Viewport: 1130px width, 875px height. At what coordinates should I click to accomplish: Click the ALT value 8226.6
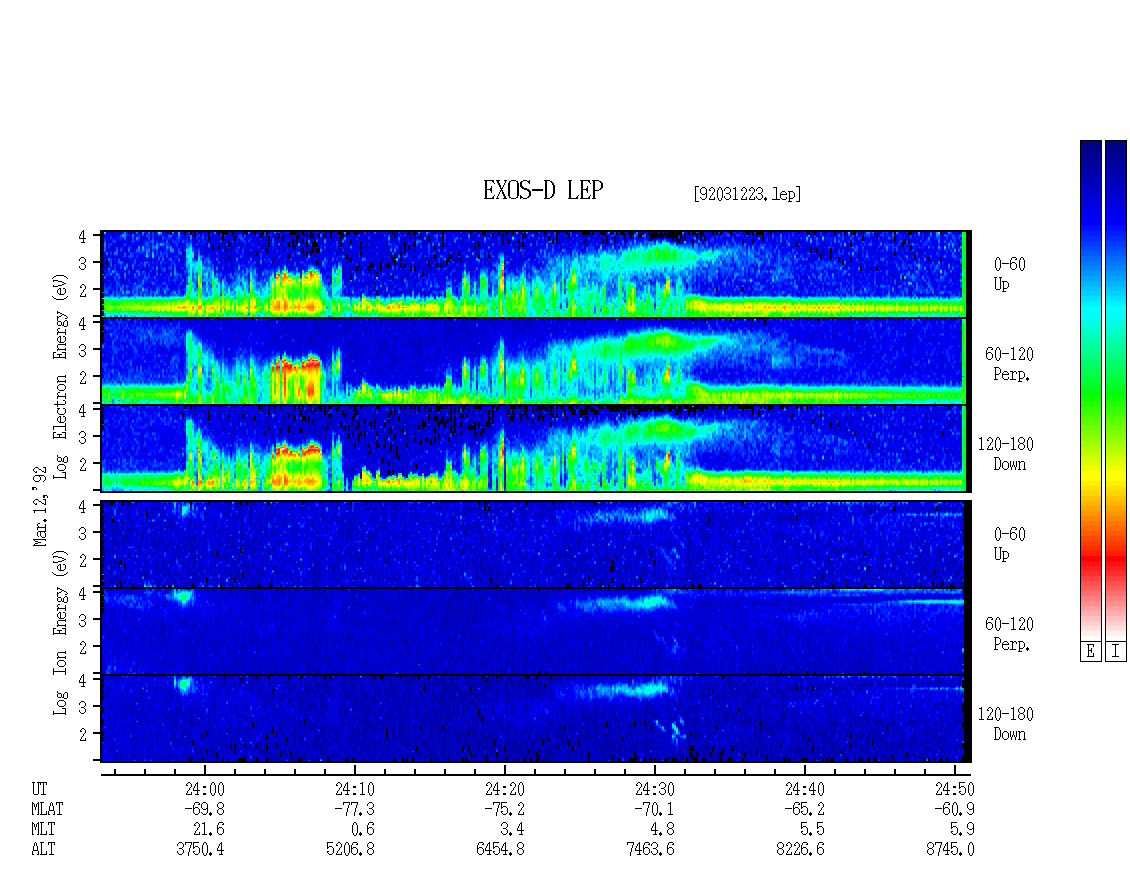point(800,850)
